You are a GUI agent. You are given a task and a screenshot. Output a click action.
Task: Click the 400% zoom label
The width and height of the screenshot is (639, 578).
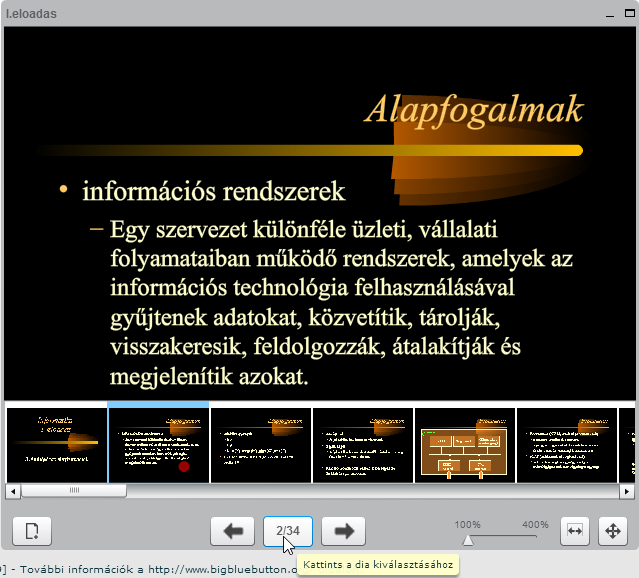coord(535,524)
